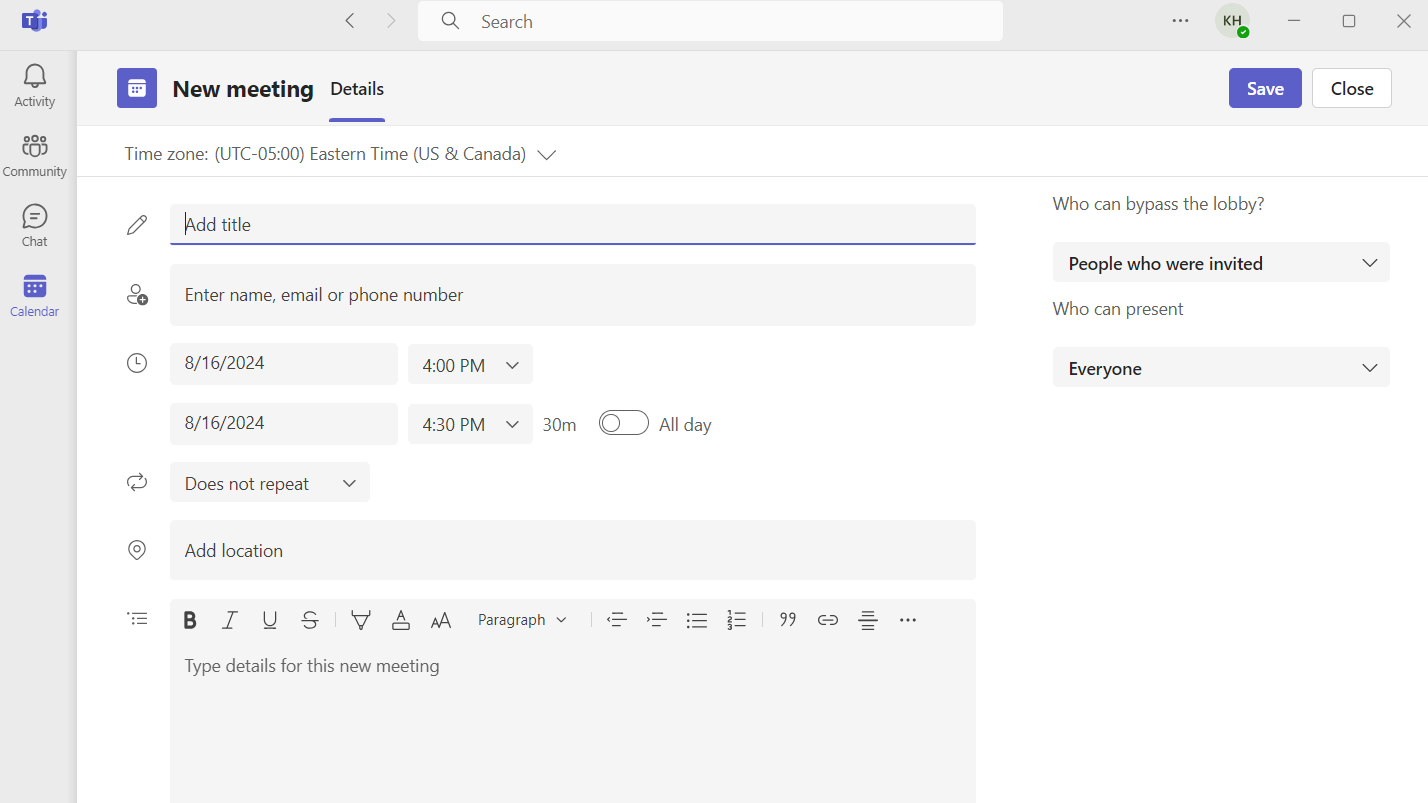
Task: Enable underline formatting
Action: 269,620
